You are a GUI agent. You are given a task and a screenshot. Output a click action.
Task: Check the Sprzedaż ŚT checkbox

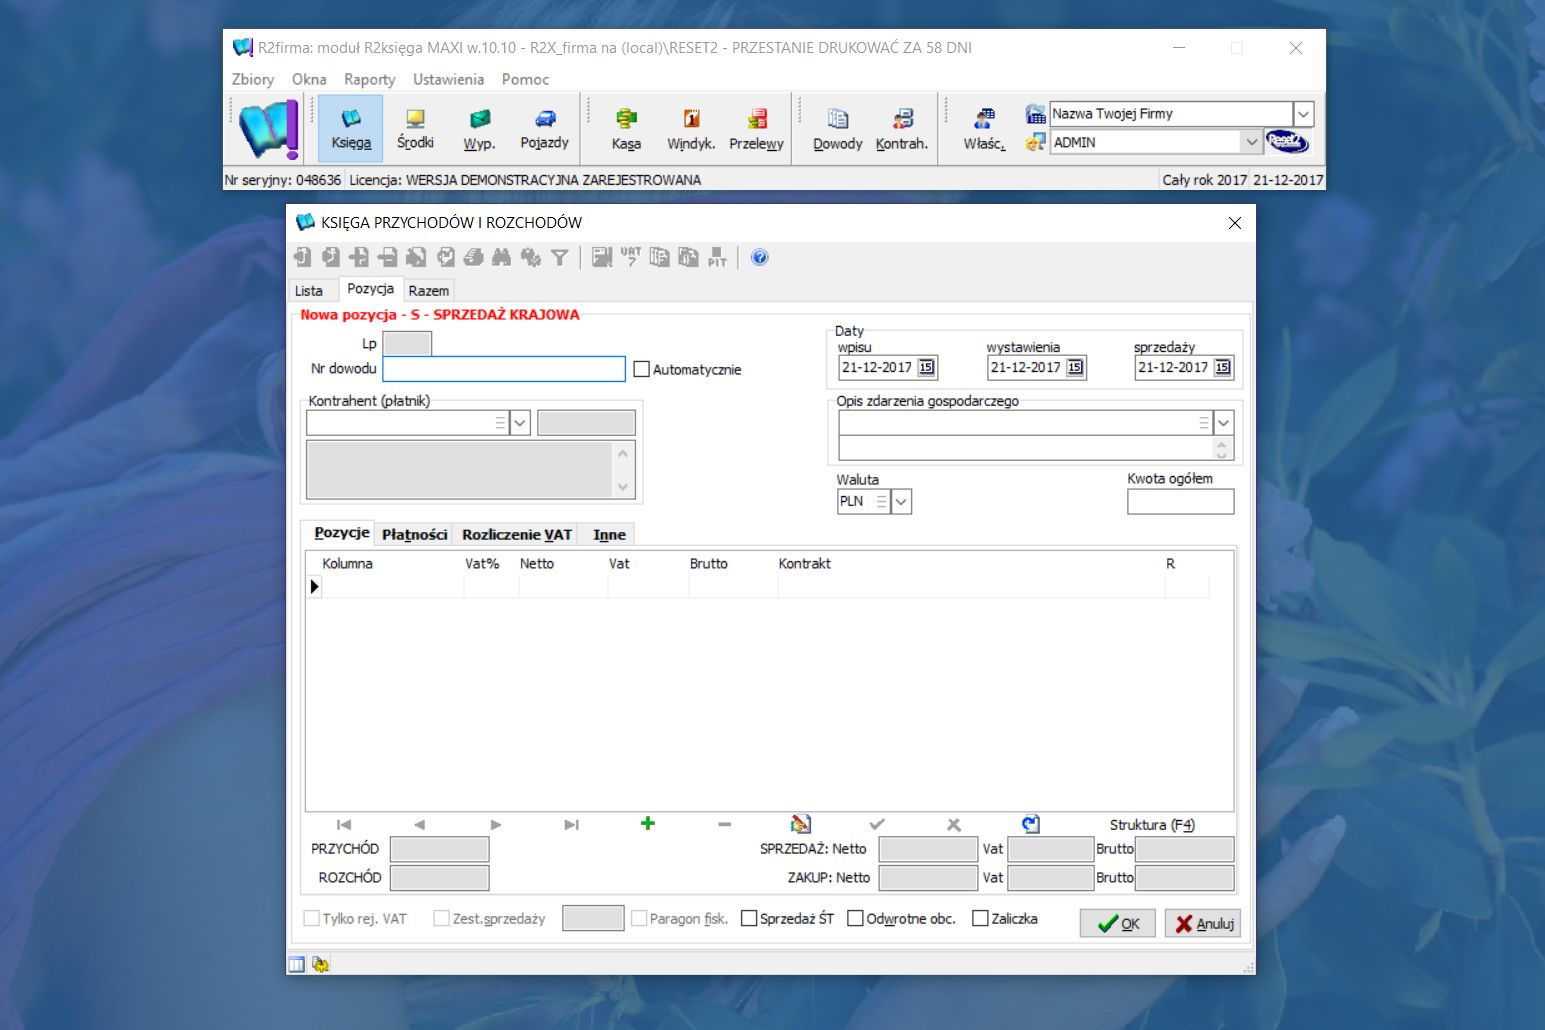(749, 919)
